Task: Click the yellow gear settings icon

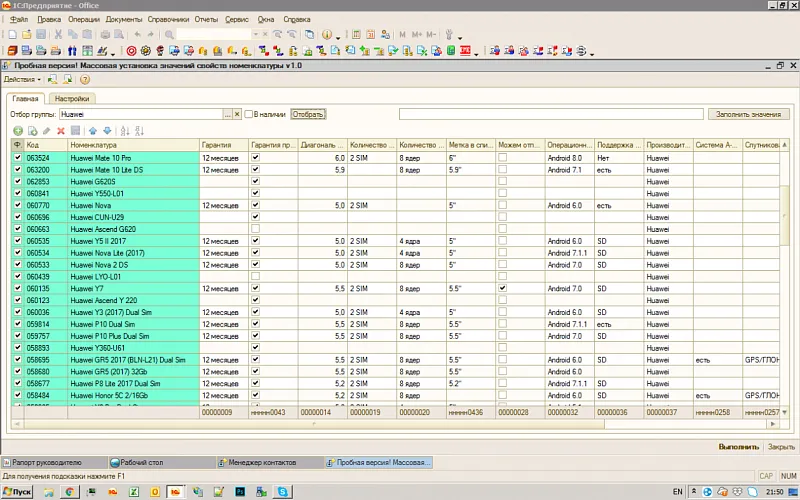Action: (x=145, y=51)
